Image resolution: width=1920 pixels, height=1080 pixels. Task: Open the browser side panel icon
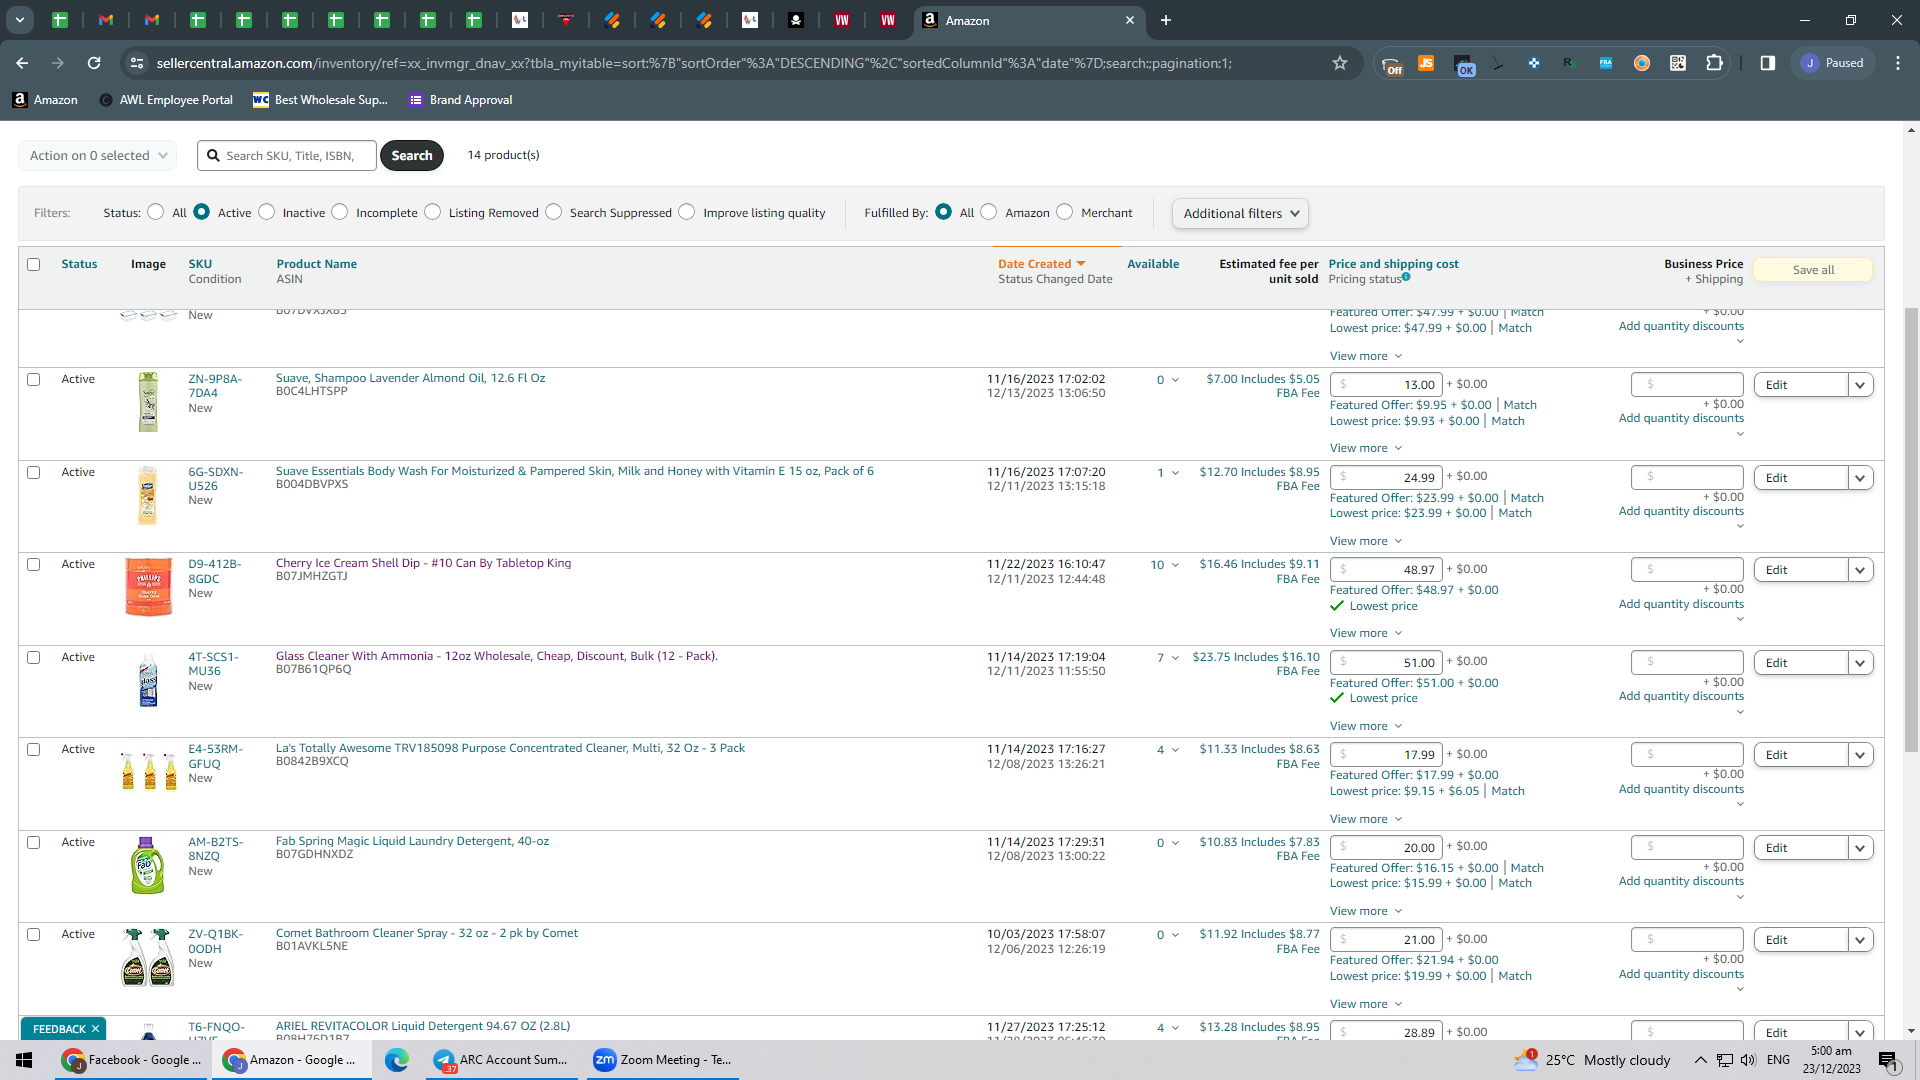pos(1768,63)
